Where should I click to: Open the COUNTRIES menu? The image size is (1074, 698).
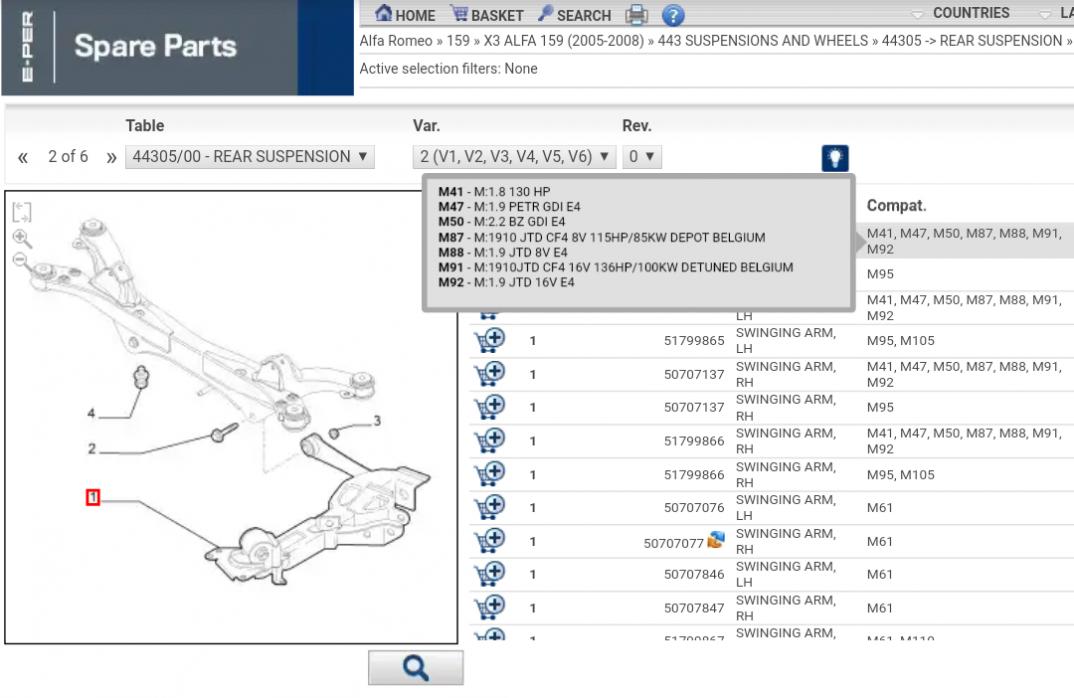(x=971, y=13)
